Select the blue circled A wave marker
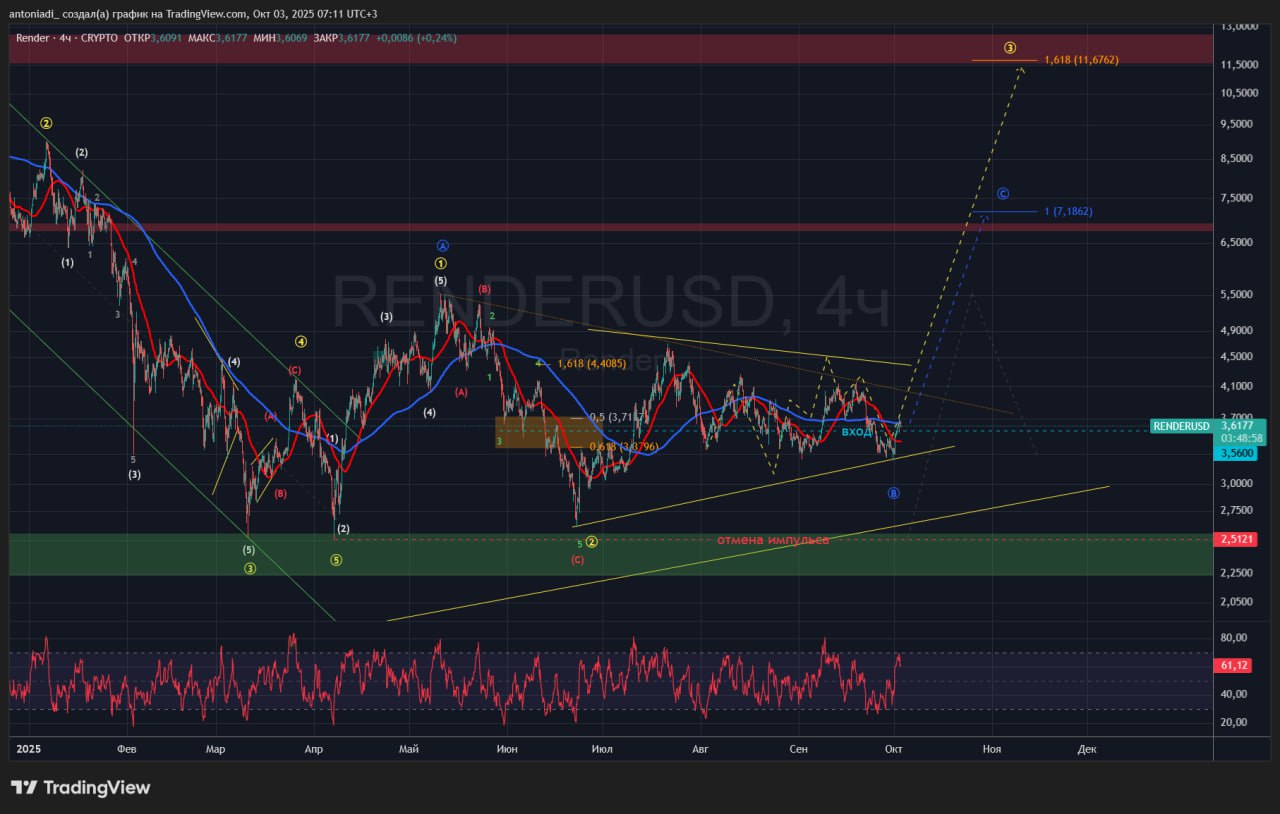Image resolution: width=1280 pixels, height=814 pixels. (x=442, y=245)
